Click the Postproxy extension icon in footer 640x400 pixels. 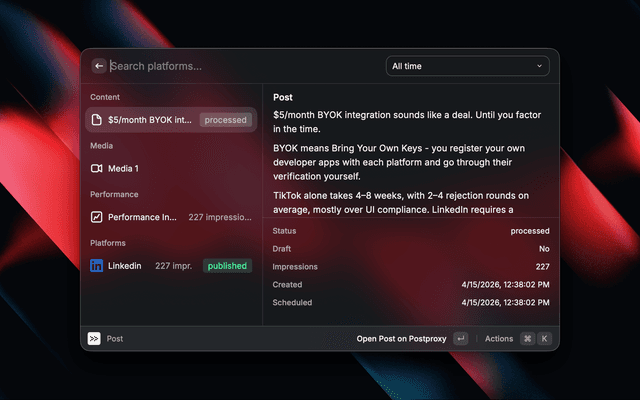pos(94,338)
